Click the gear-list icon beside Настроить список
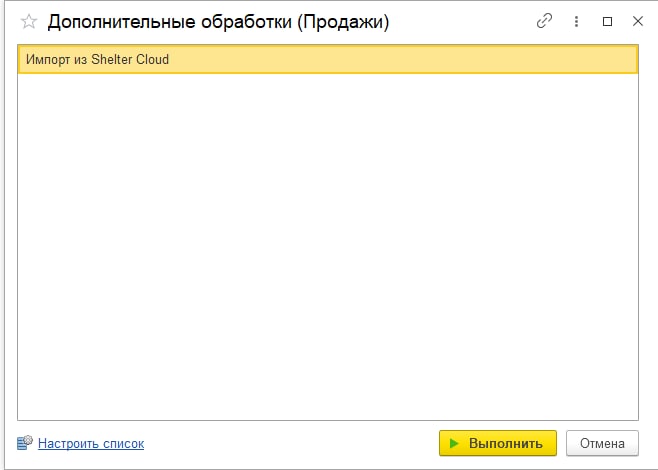This screenshot has height=470, width=658. pyautogui.click(x=25, y=443)
